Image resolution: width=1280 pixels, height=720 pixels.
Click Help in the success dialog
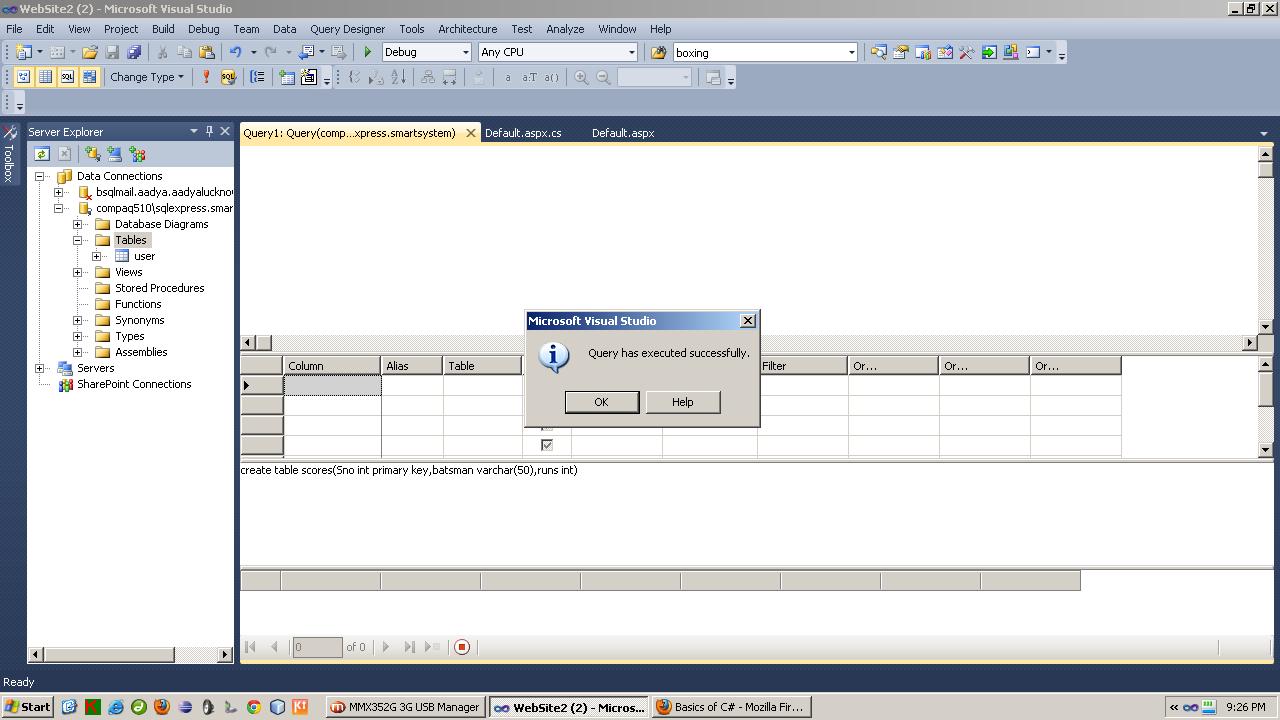[x=682, y=402]
